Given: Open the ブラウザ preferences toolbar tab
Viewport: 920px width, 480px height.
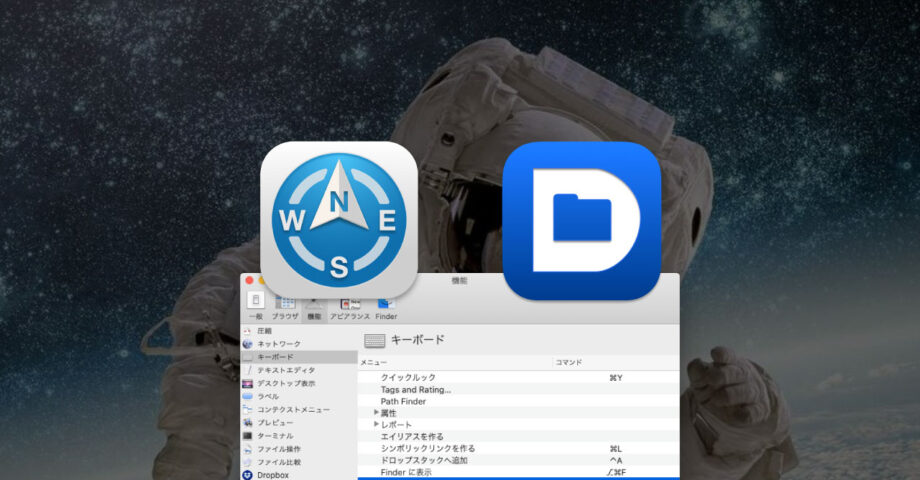Looking at the screenshot, I should [x=285, y=308].
